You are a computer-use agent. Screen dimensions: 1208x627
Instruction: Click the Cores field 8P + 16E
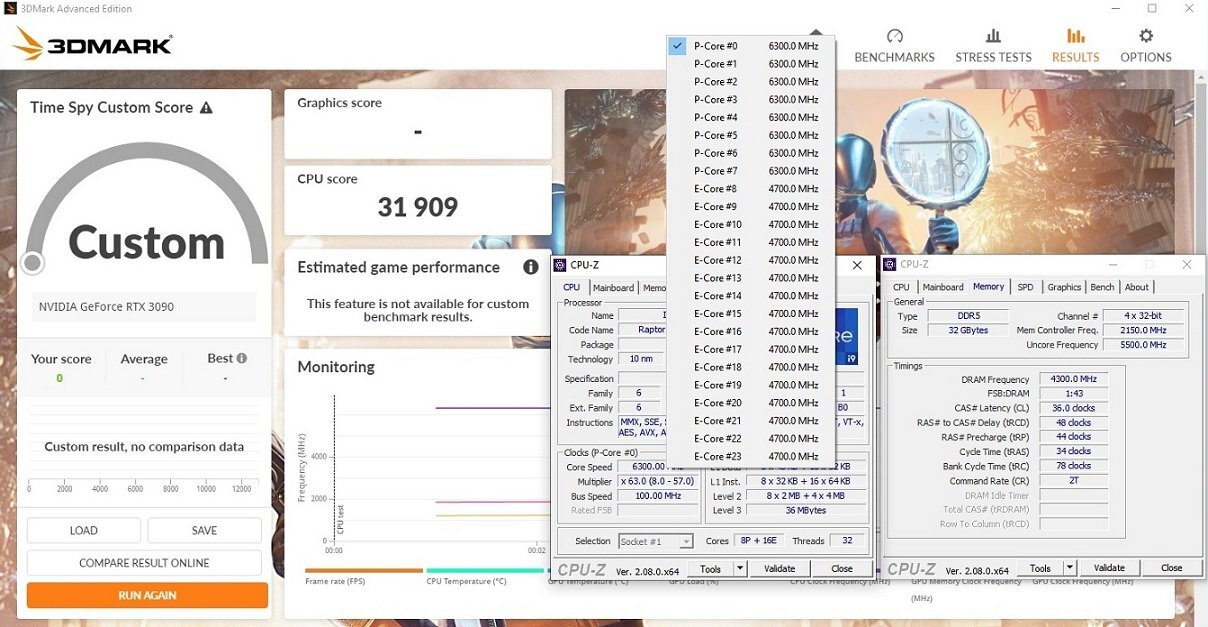pyautogui.click(x=758, y=541)
